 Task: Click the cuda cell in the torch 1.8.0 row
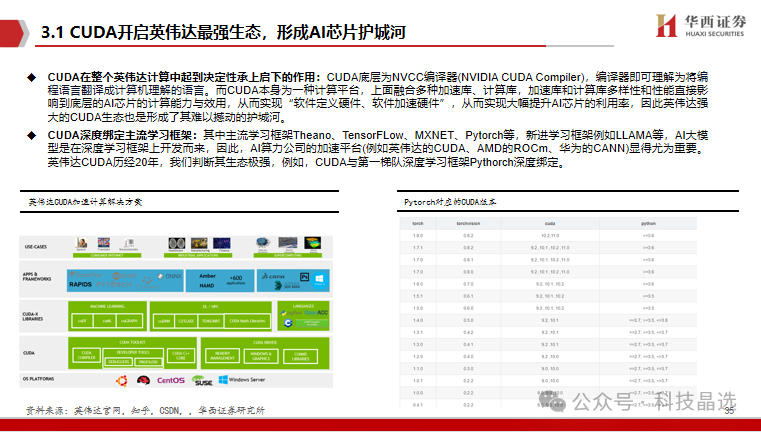(x=550, y=236)
